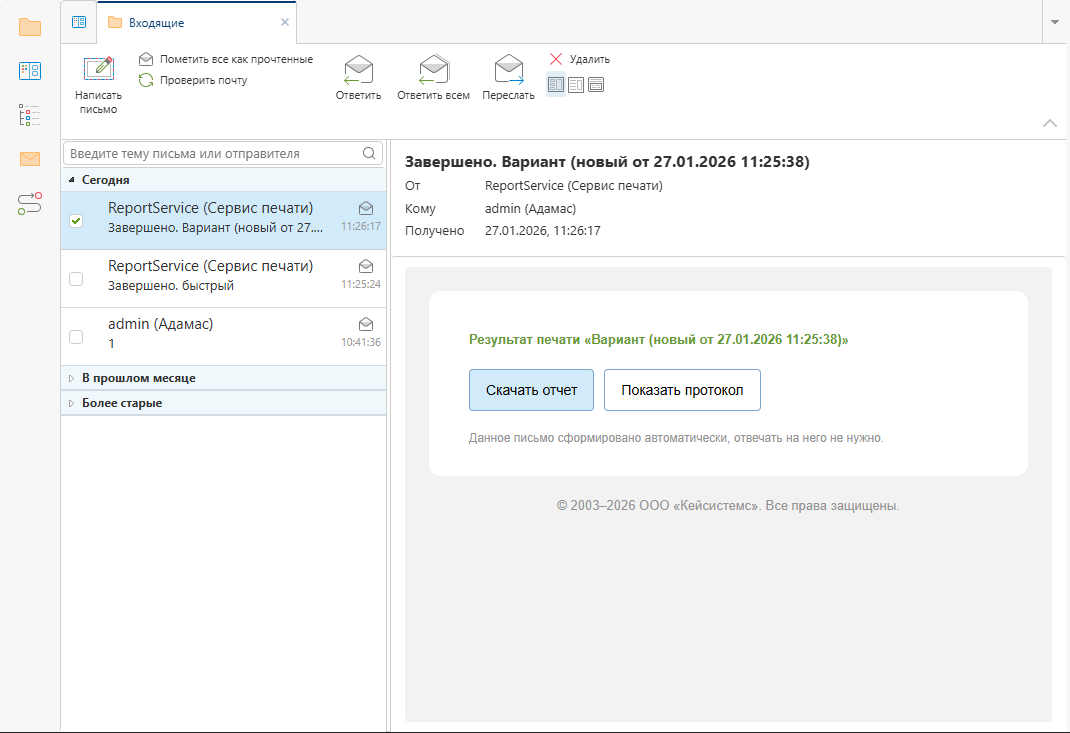Open the workflow route icon in left sidebar
Image resolution: width=1070 pixels, height=733 pixels.
click(30, 203)
